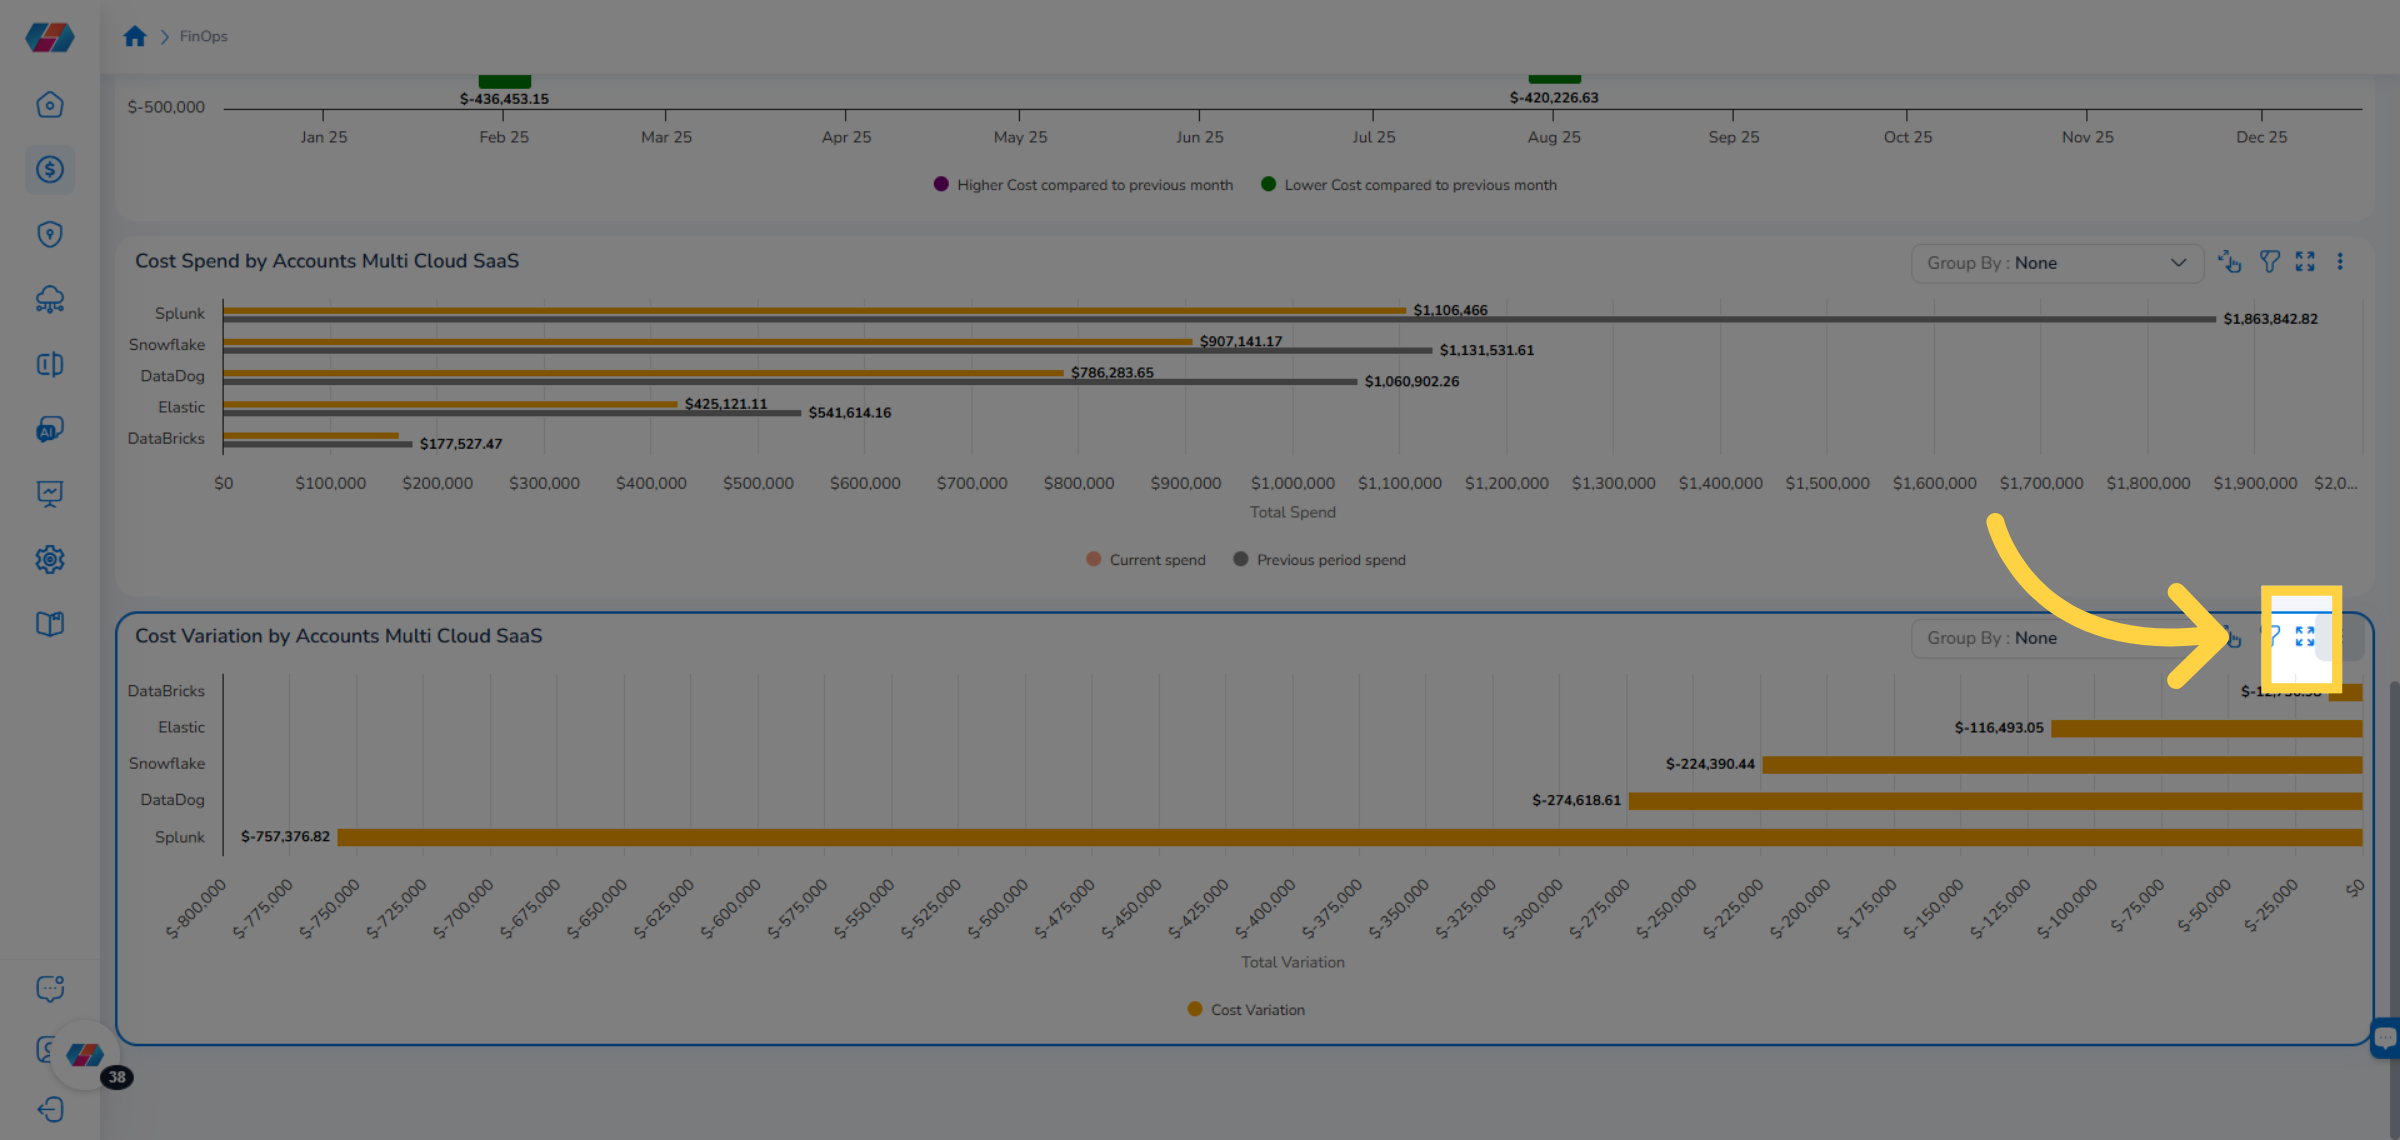Toggle Previous period spend legend series
Image resolution: width=2400 pixels, height=1140 pixels.
pyautogui.click(x=1320, y=560)
